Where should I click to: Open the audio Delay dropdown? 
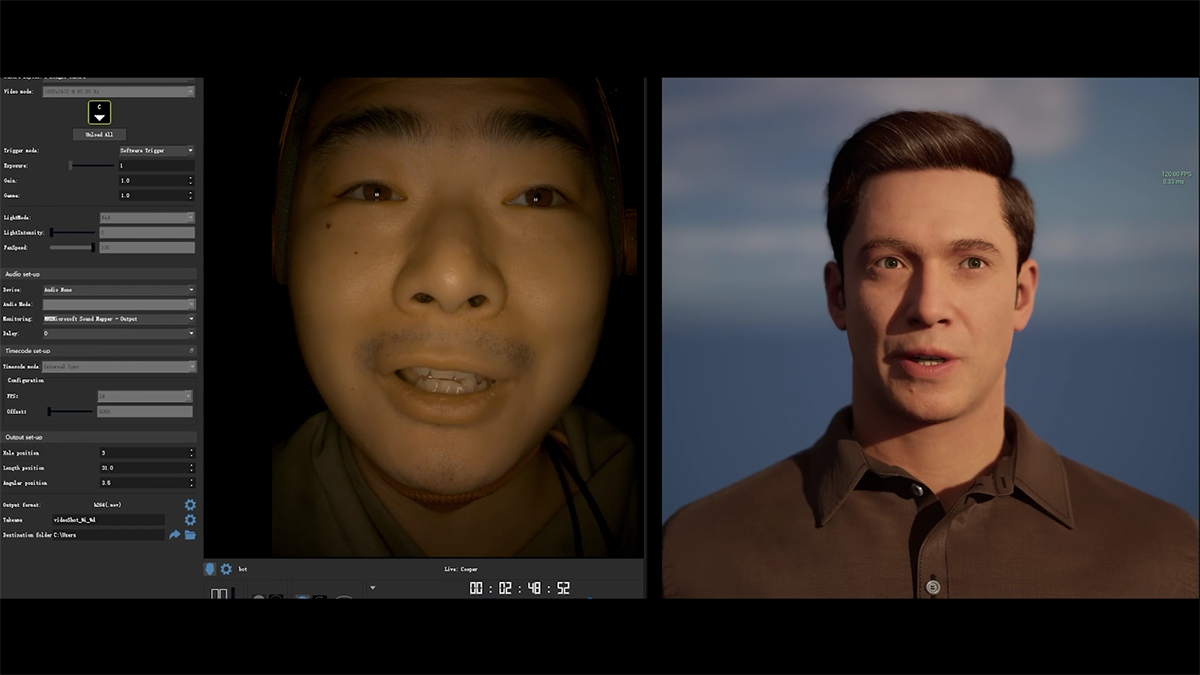tap(119, 333)
